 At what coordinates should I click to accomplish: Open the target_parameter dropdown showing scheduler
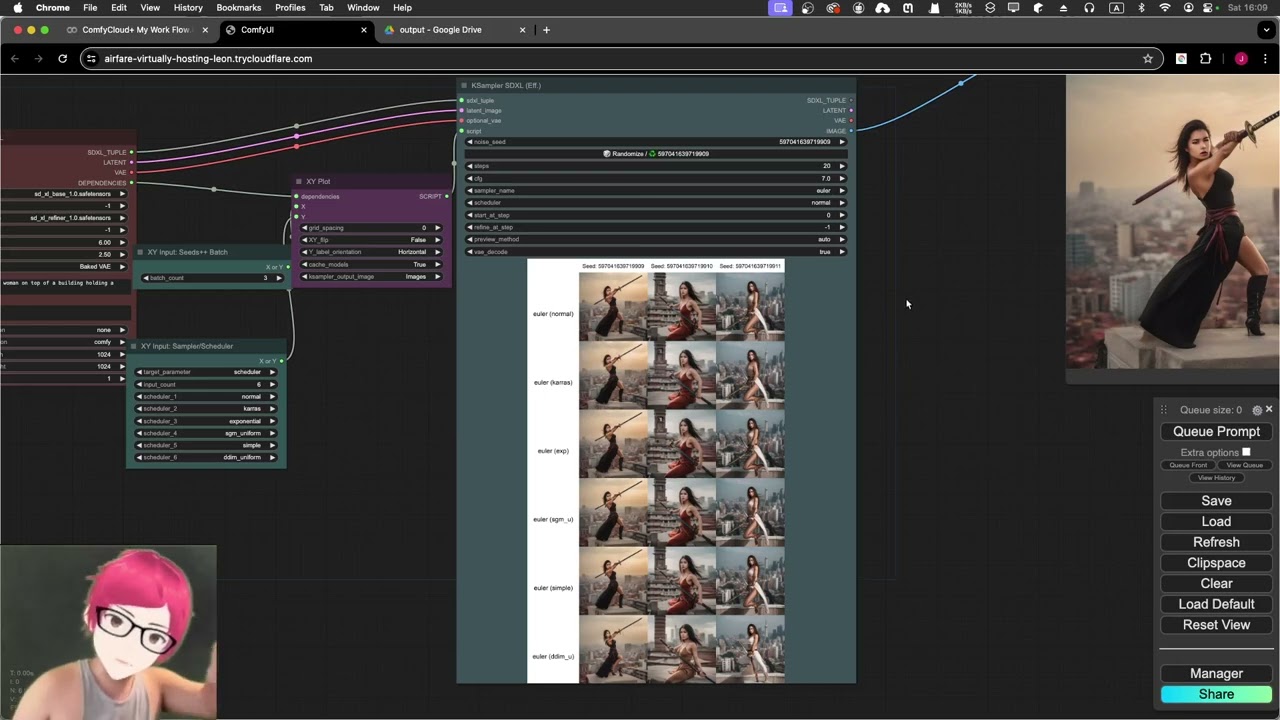(x=206, y=372)
